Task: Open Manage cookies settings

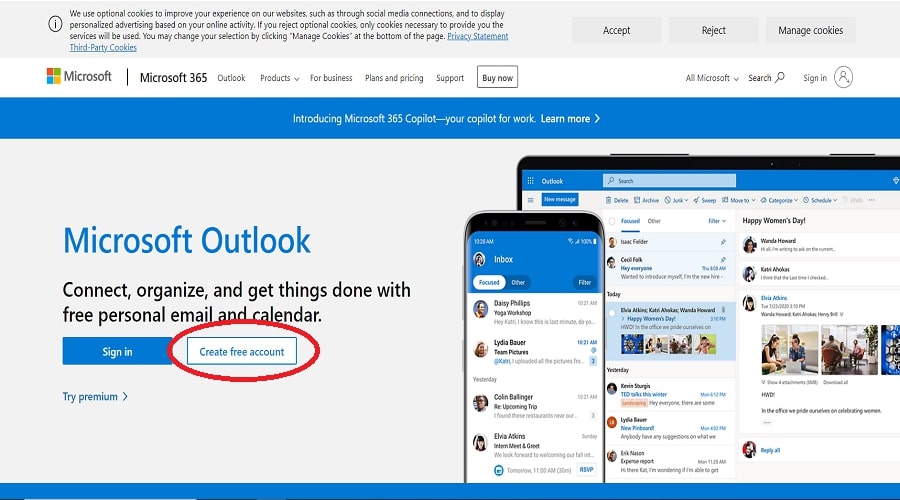Action: tap(810, 30)
